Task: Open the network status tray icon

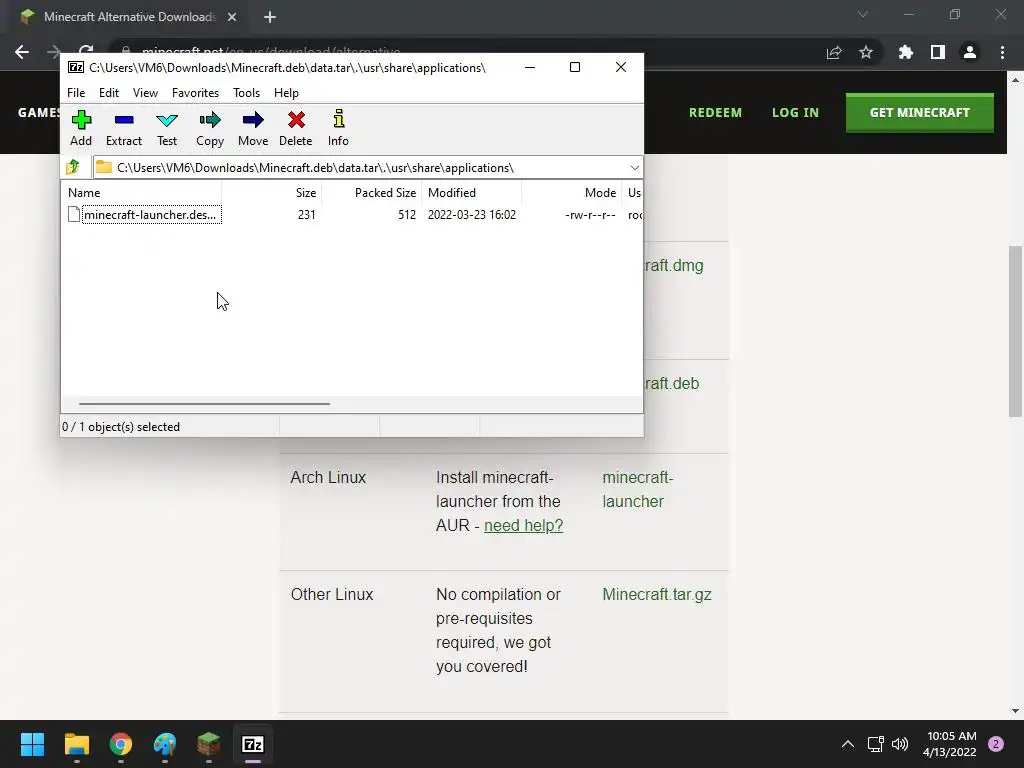Action: click(x=875, y=744)
